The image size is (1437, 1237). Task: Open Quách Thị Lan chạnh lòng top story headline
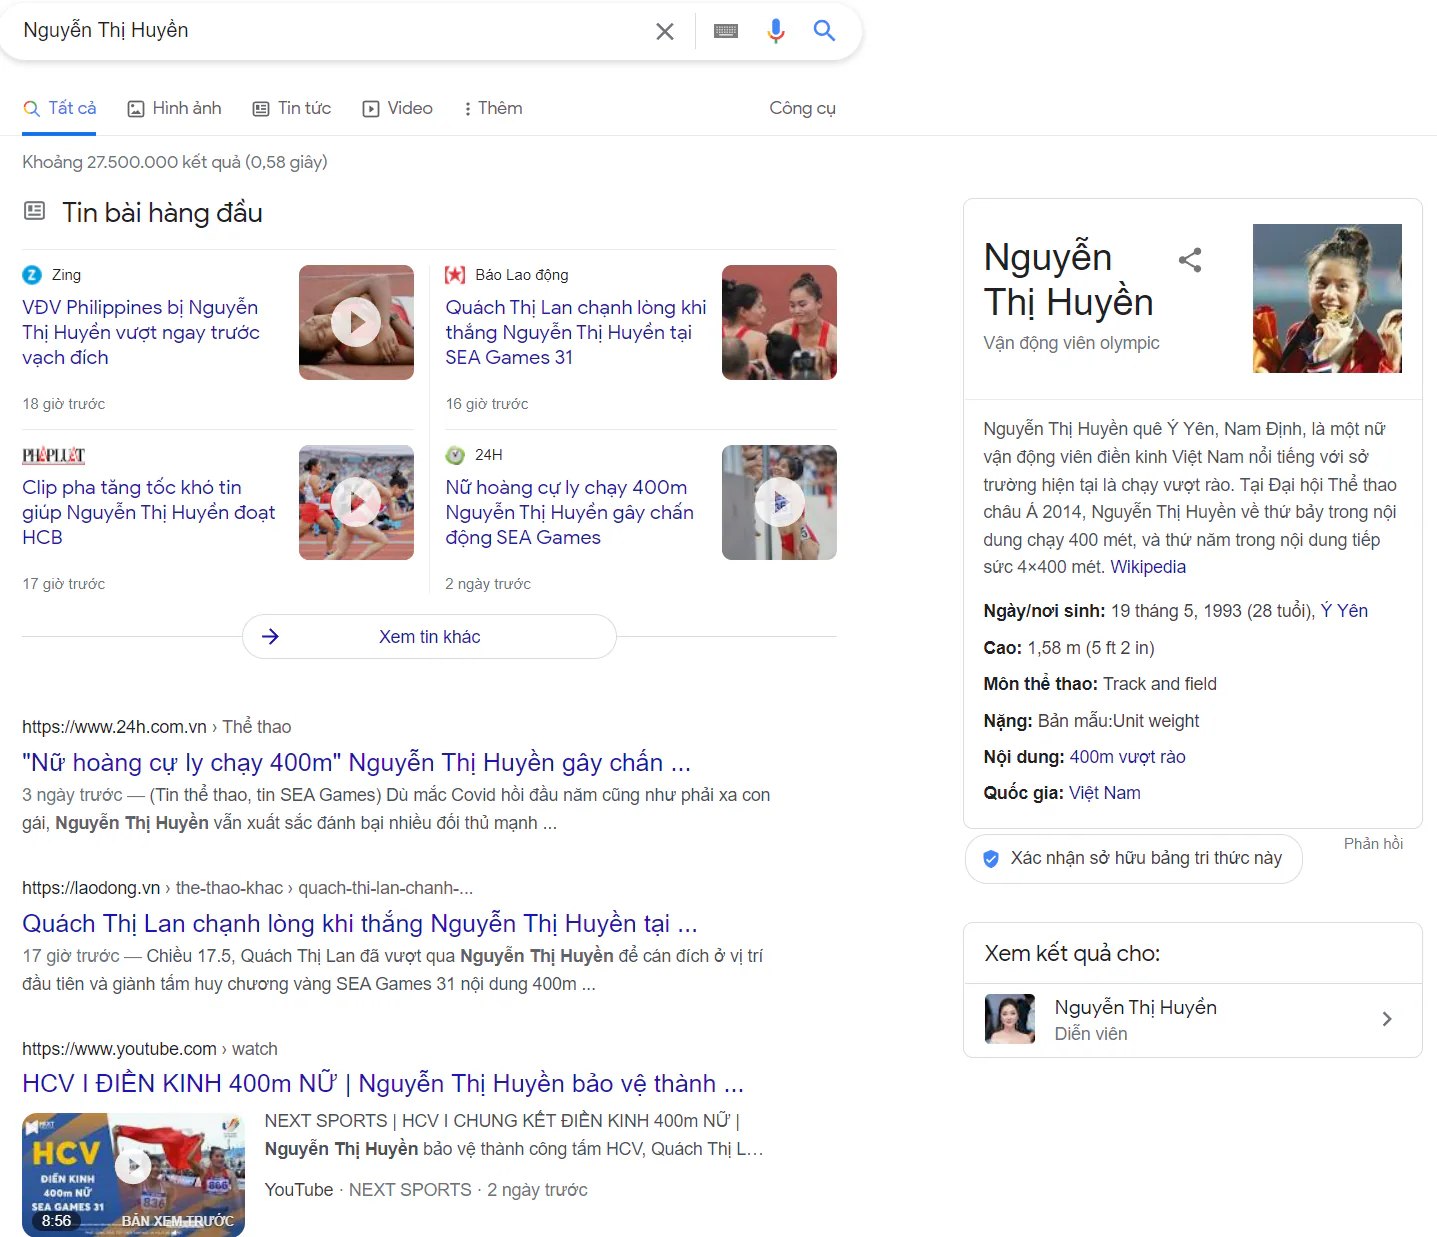point(576,332)
